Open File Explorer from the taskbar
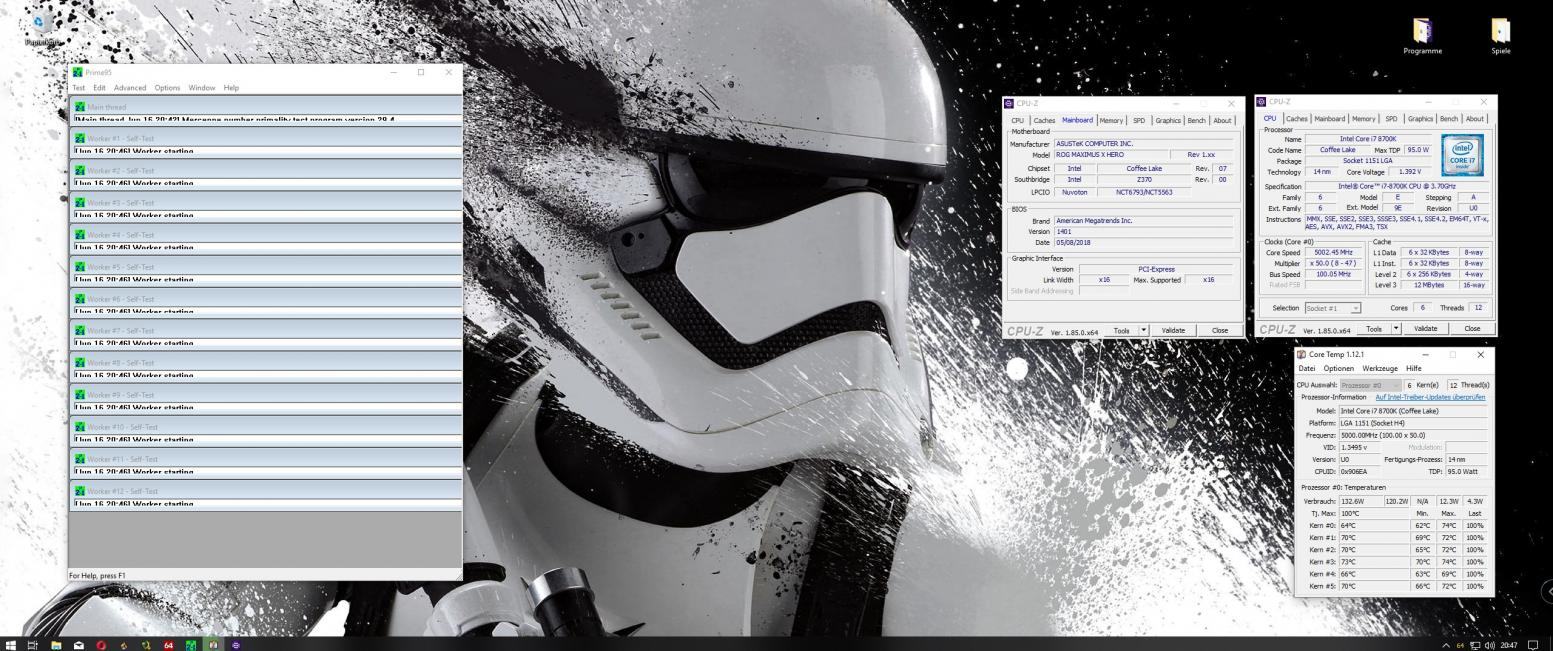Screen dimensions: 1553x651 pyautogui.click(x=57, y=645)
